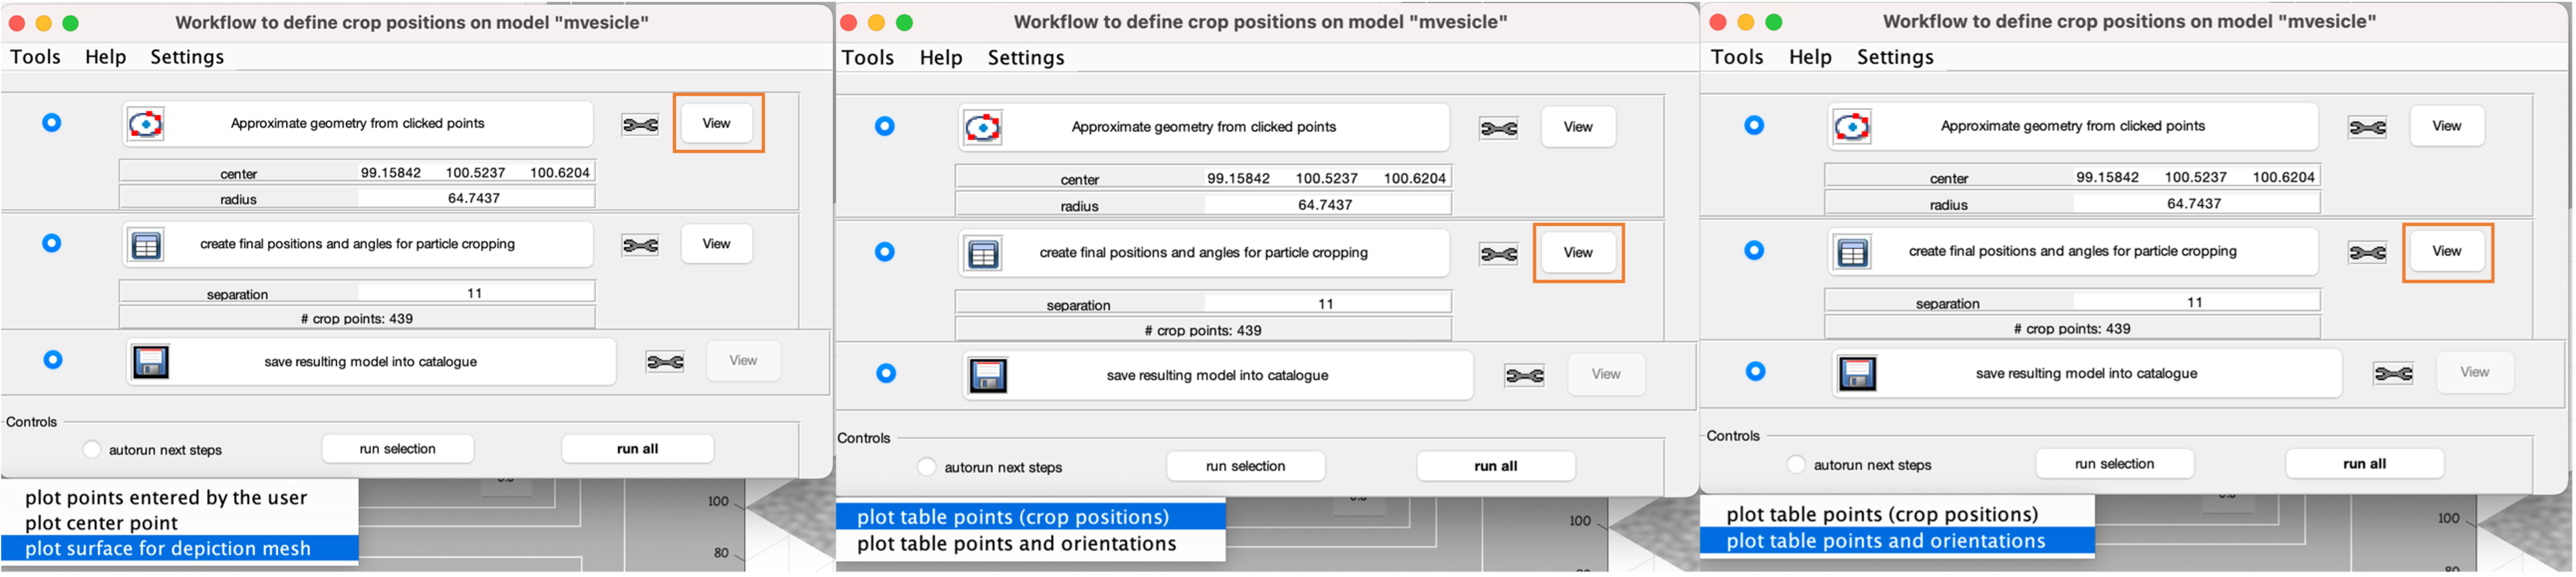Viewport: 2576px width, 577px height.
Task: Click separation field 11 in left window
Action: pyautogui.click(x=475, y=294)
